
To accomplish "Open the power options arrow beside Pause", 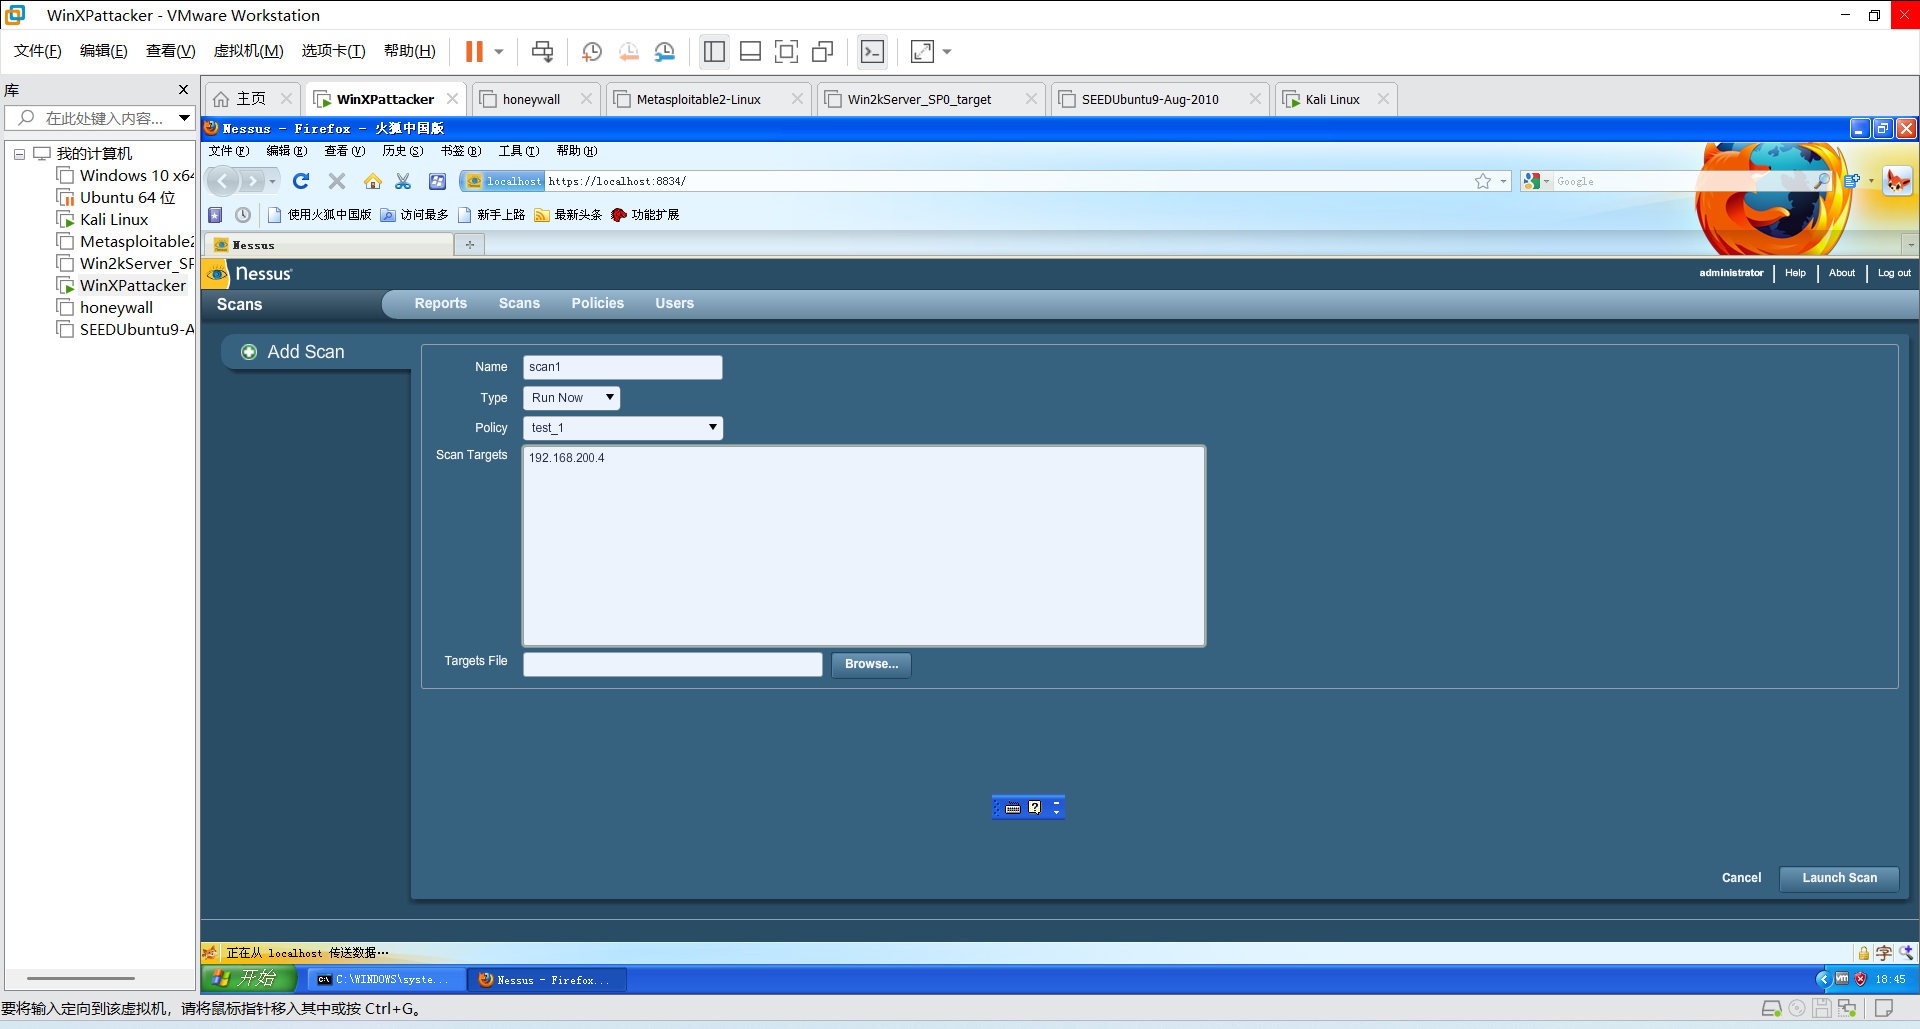I will click(499, 52).
